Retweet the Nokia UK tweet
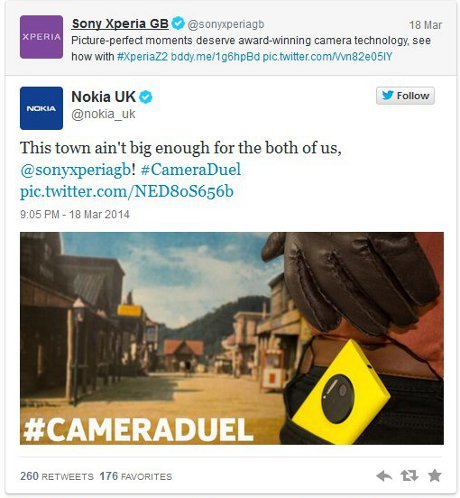This screenshot has height=498, width=460. pos(409,475)
